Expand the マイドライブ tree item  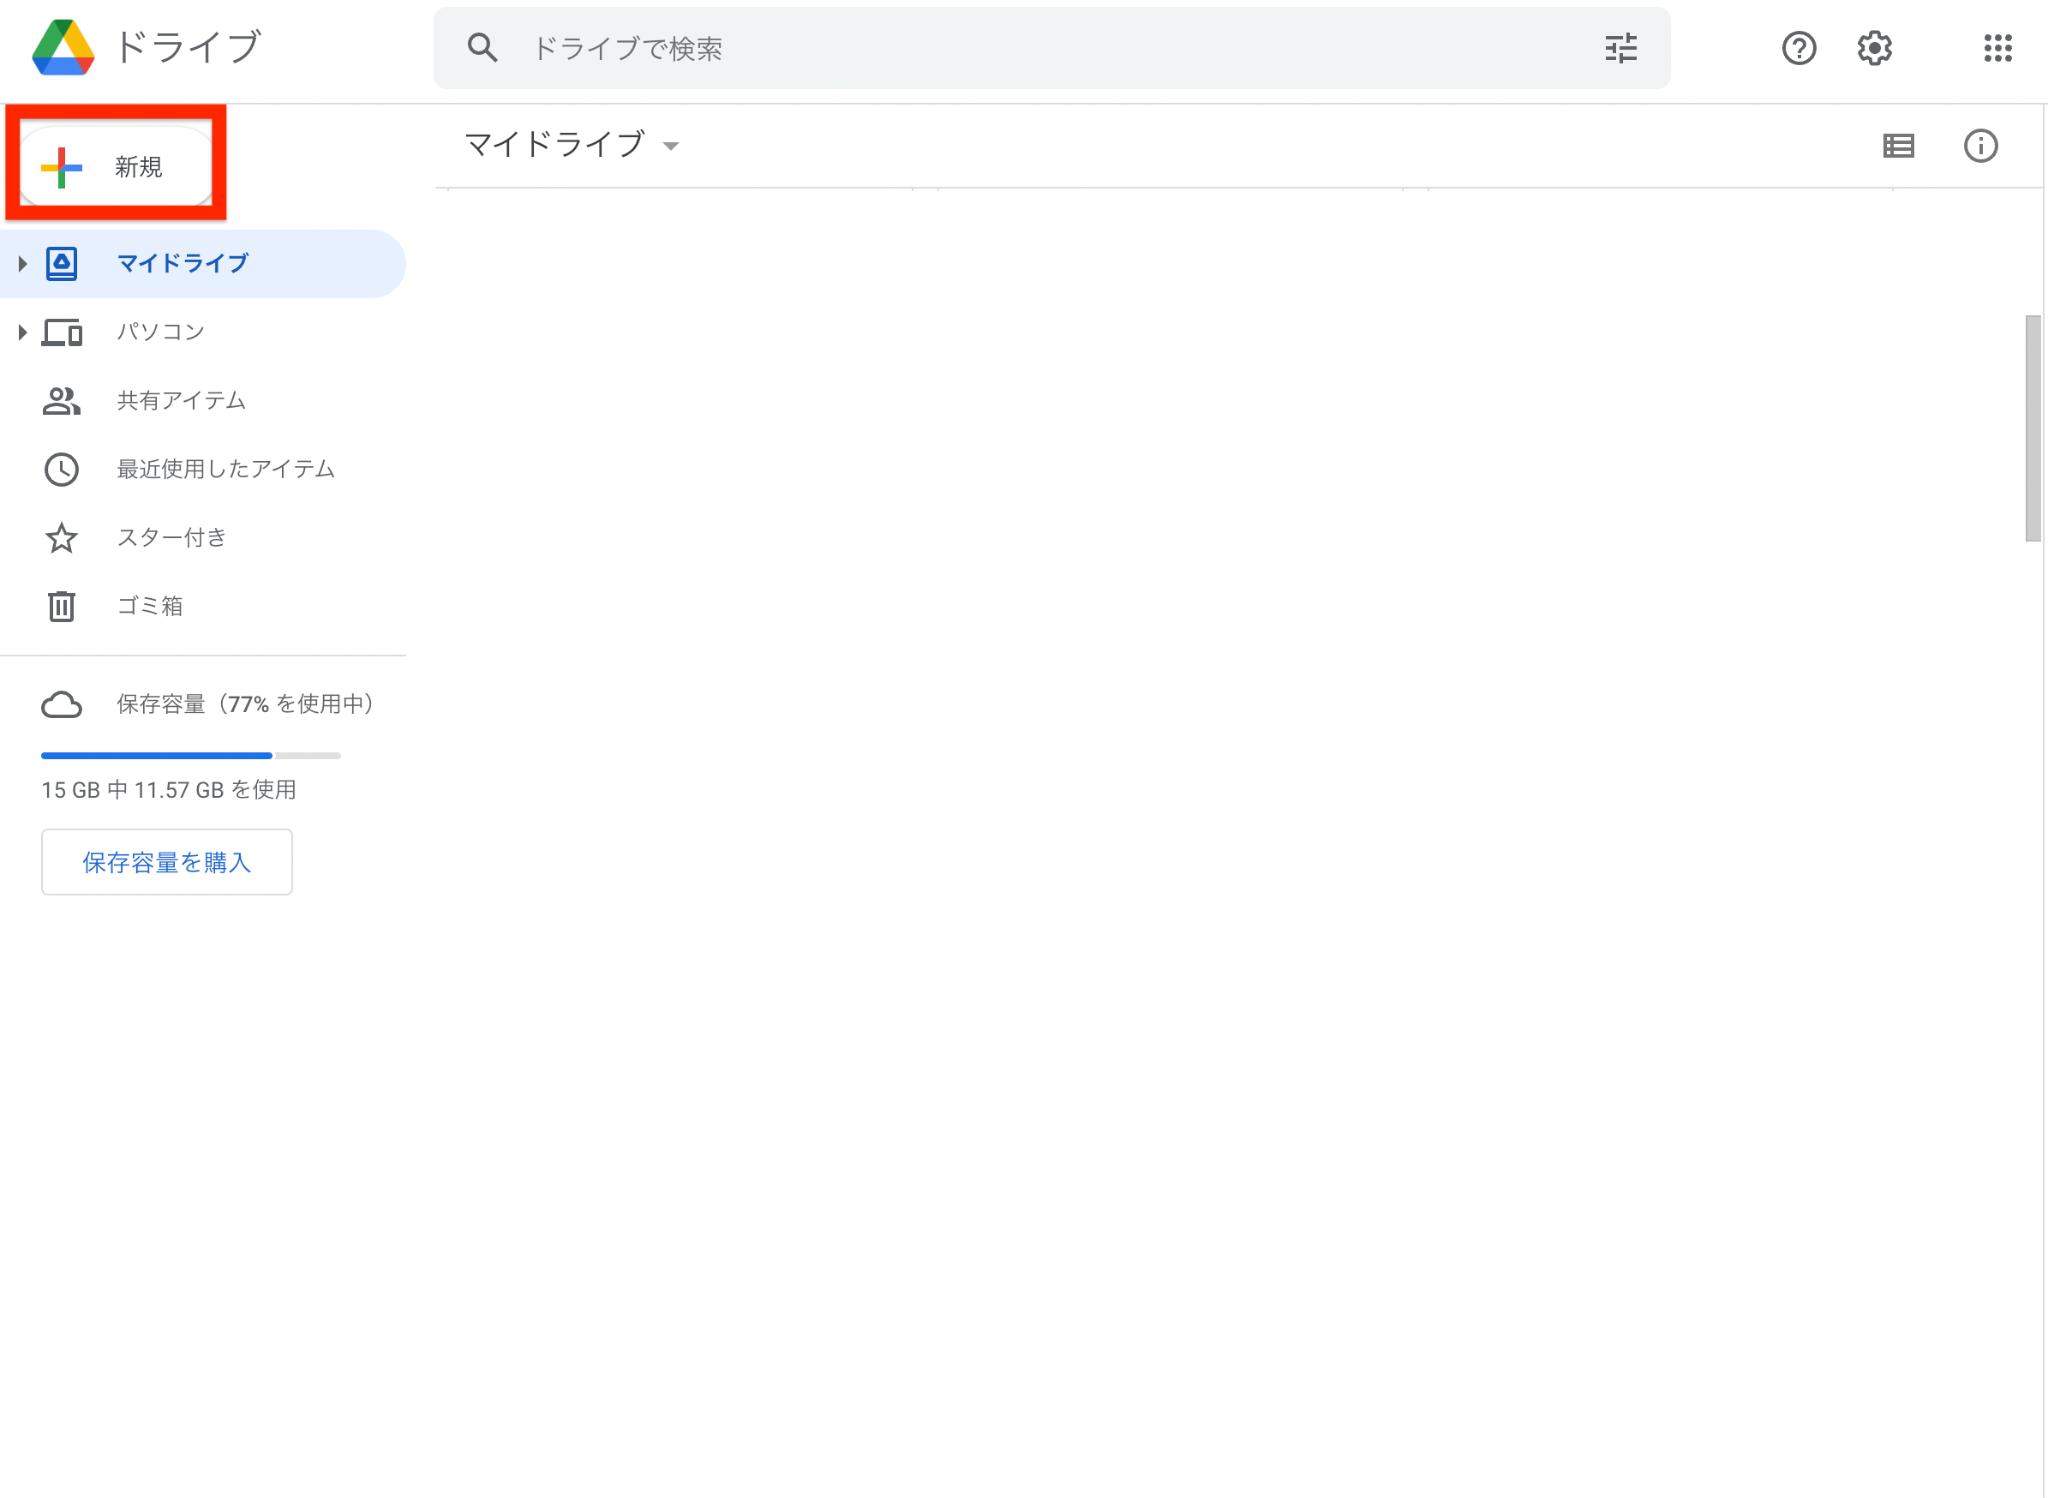pyautogui.click(x=22, y=263)
